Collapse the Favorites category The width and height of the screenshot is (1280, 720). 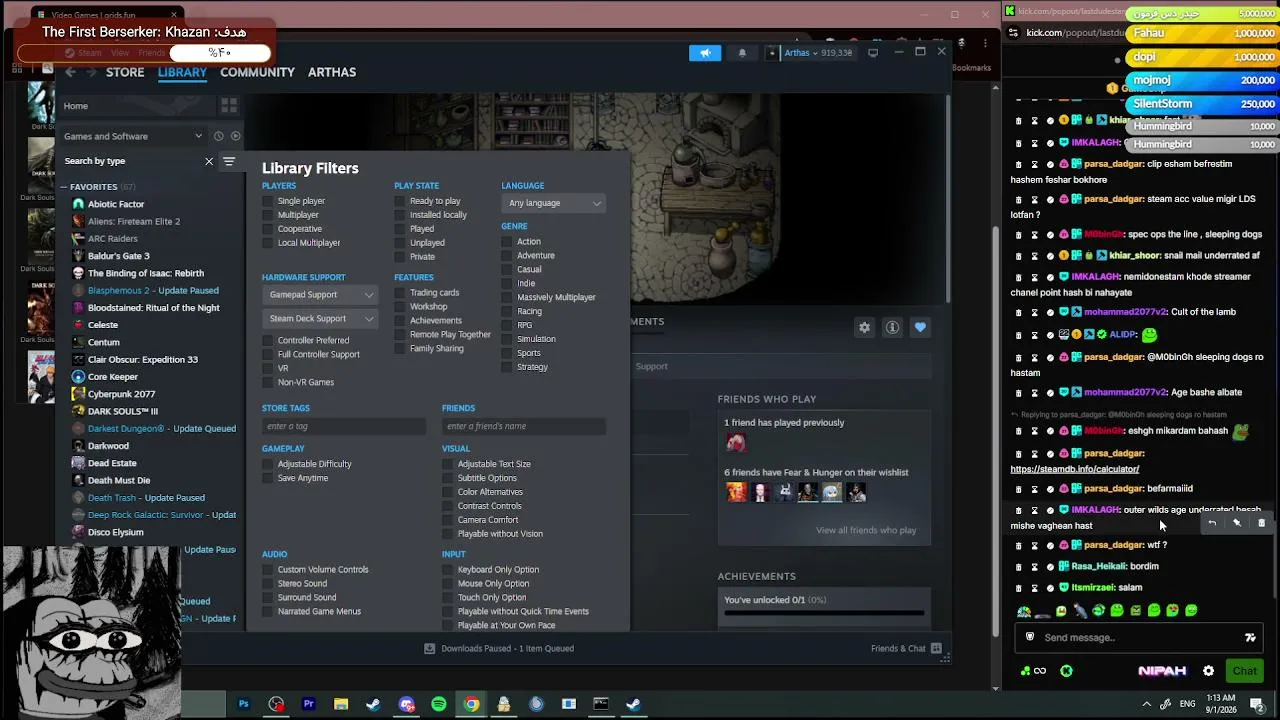tap(65, 187)
